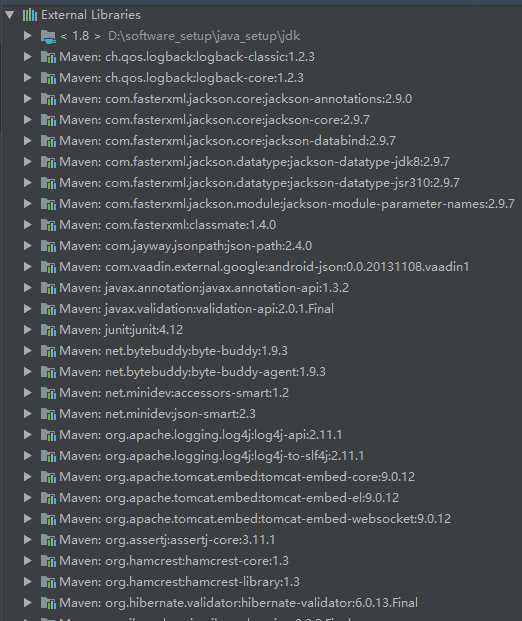This screenshot has height=621, width=522.
Task: Expand the hibernate-validator:6.0.13.Final library
Action: [28, 602]
